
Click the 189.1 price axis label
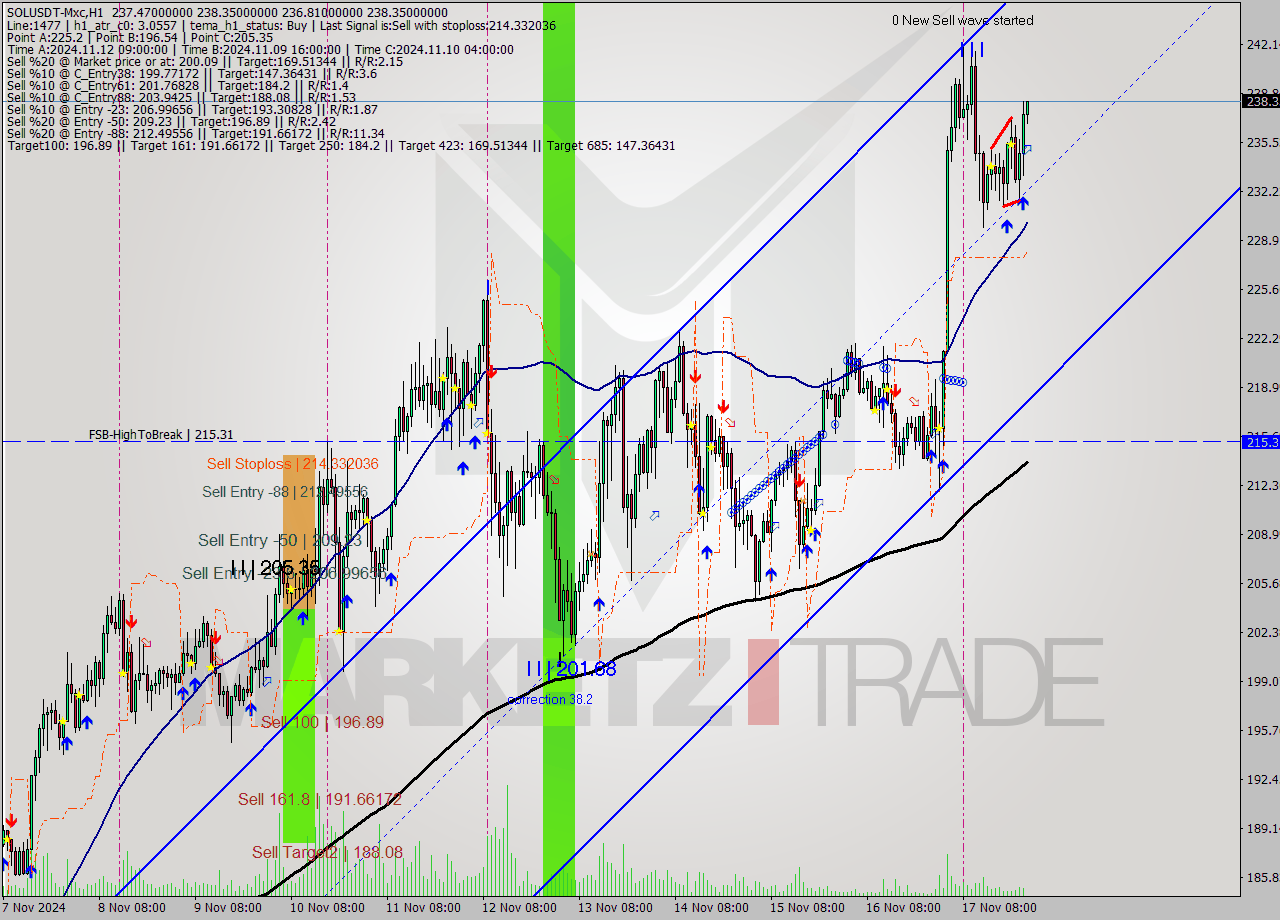coord(1262,828)
